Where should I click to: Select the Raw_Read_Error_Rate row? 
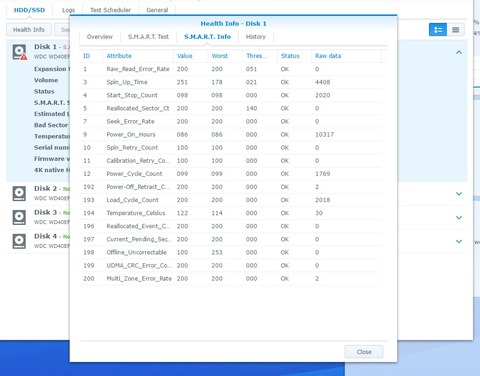(x=231, y=69)
